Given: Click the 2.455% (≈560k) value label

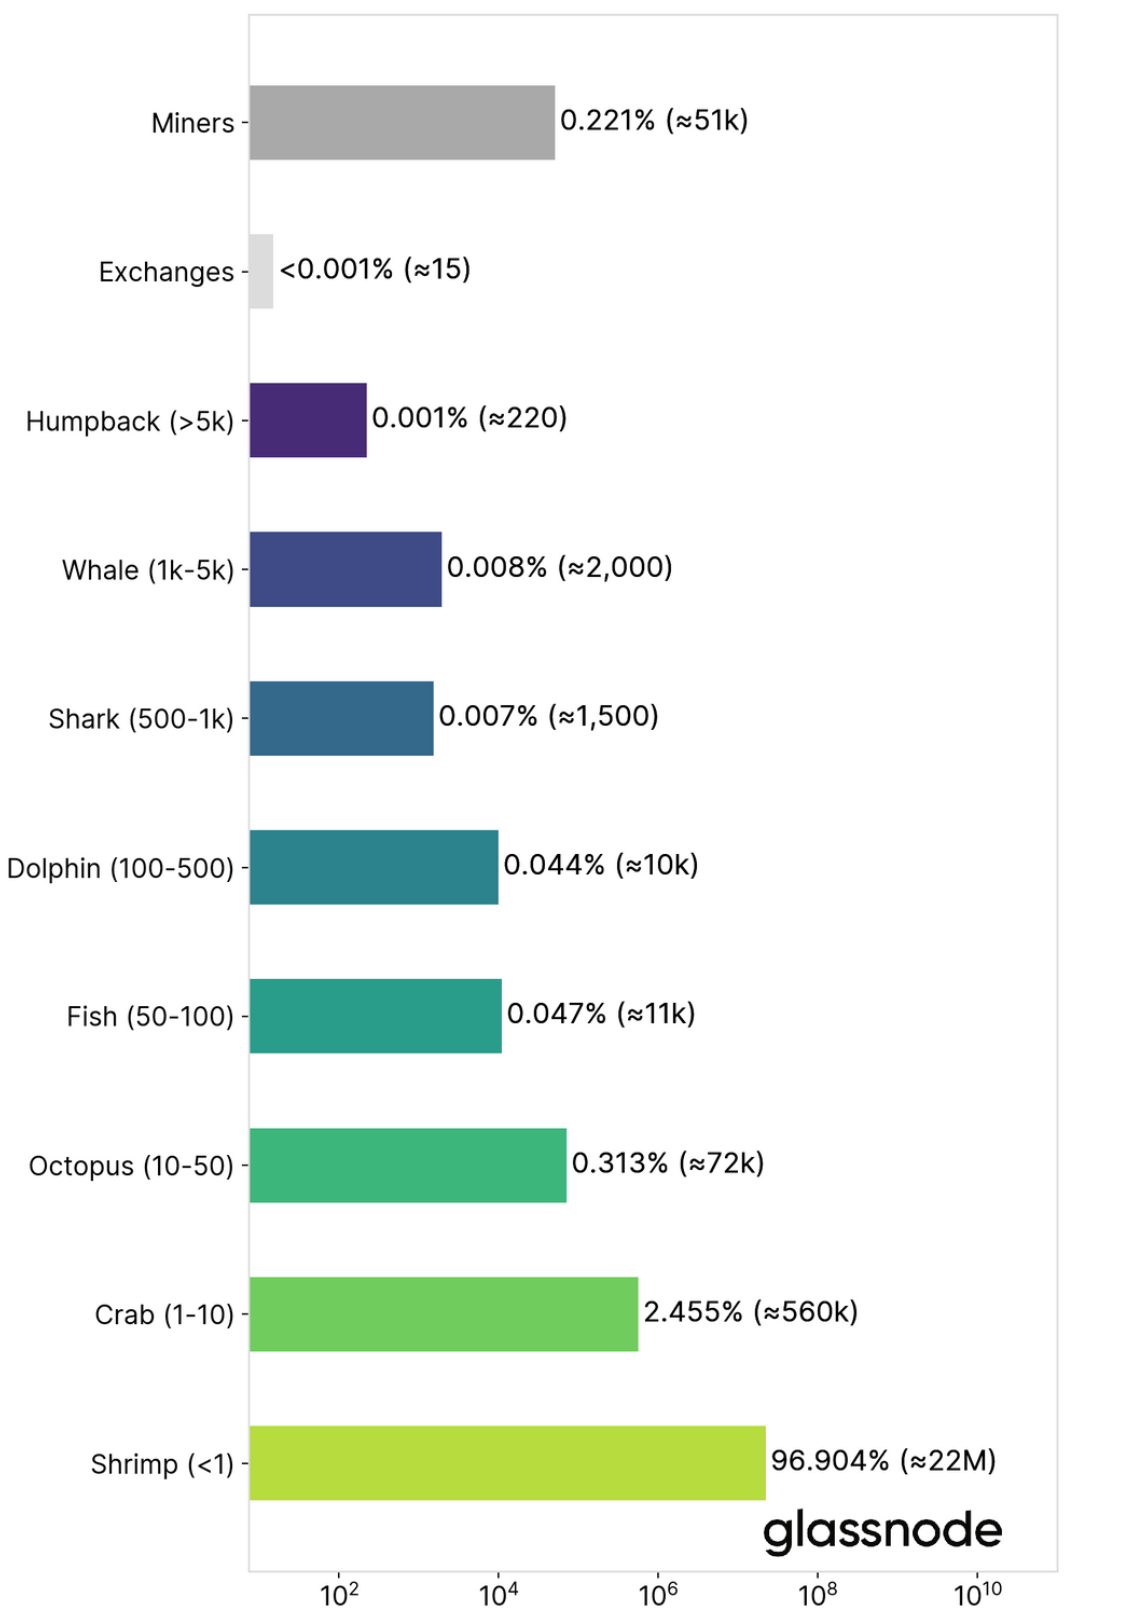Looking at the screenshot, I should (750, 1312).
